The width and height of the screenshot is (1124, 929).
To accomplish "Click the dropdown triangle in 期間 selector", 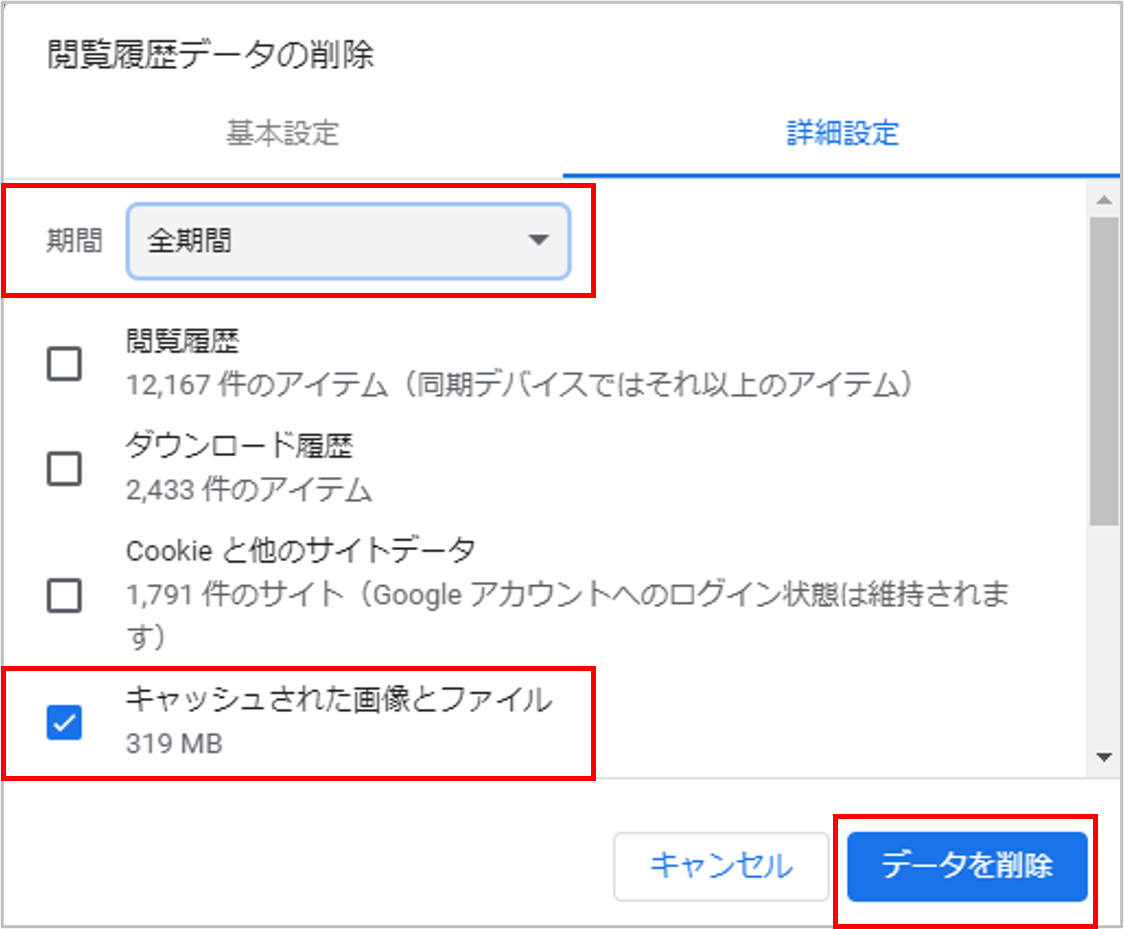I will click(538, 239).
